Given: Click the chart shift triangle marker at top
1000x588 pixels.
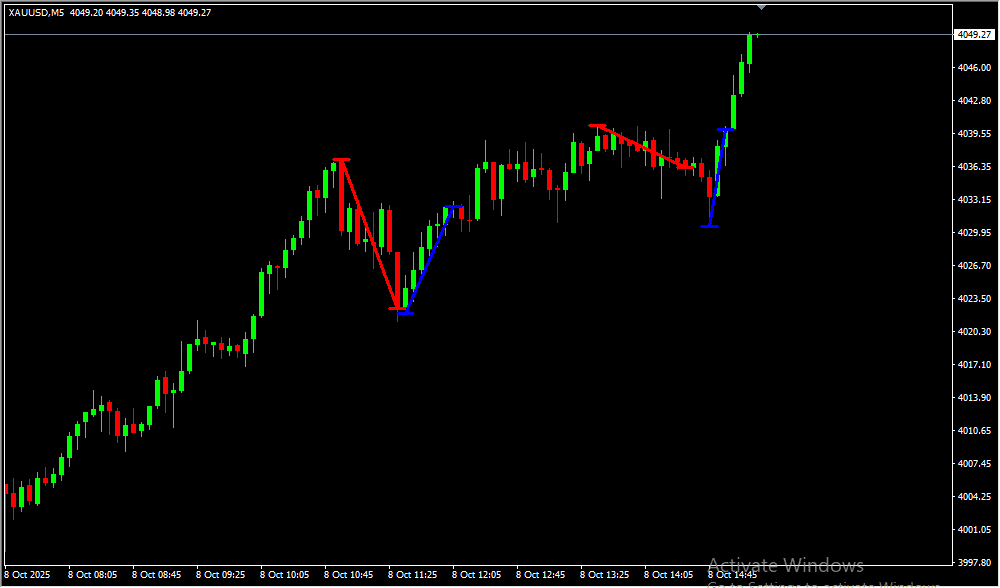Looking at the screenshot, I should tap(762, 7).
